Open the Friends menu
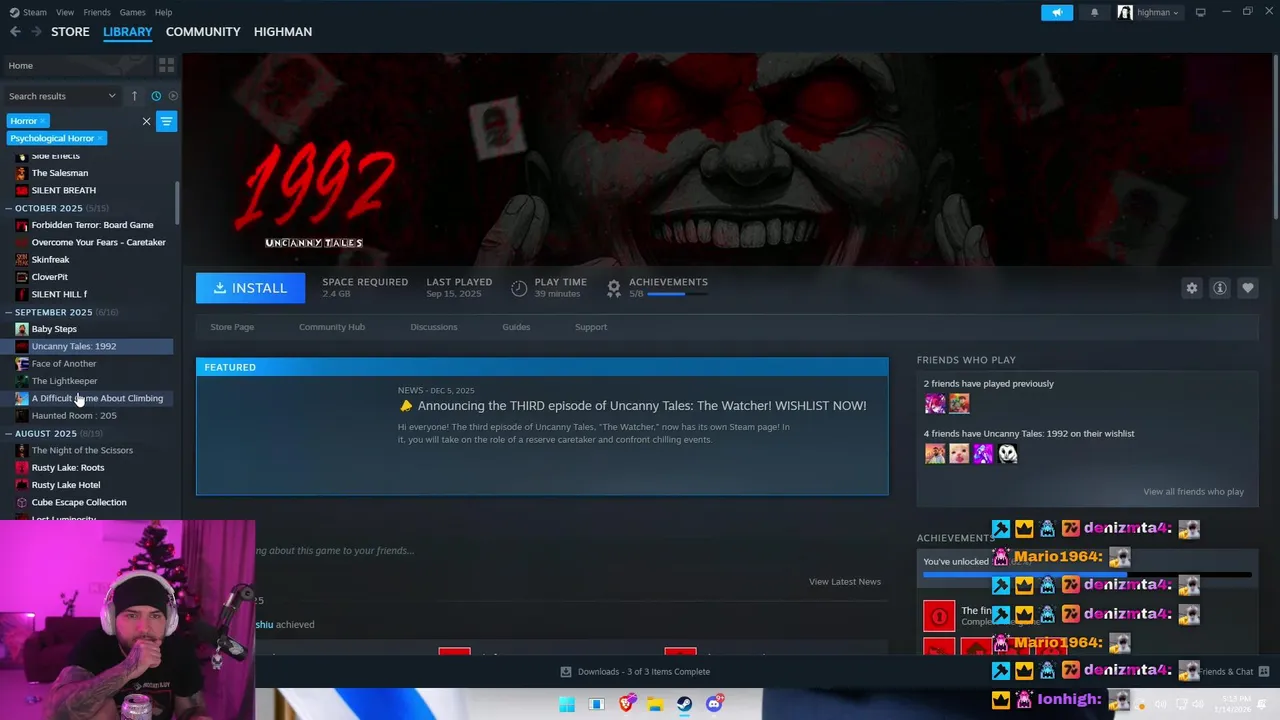 tap(97, 12)
